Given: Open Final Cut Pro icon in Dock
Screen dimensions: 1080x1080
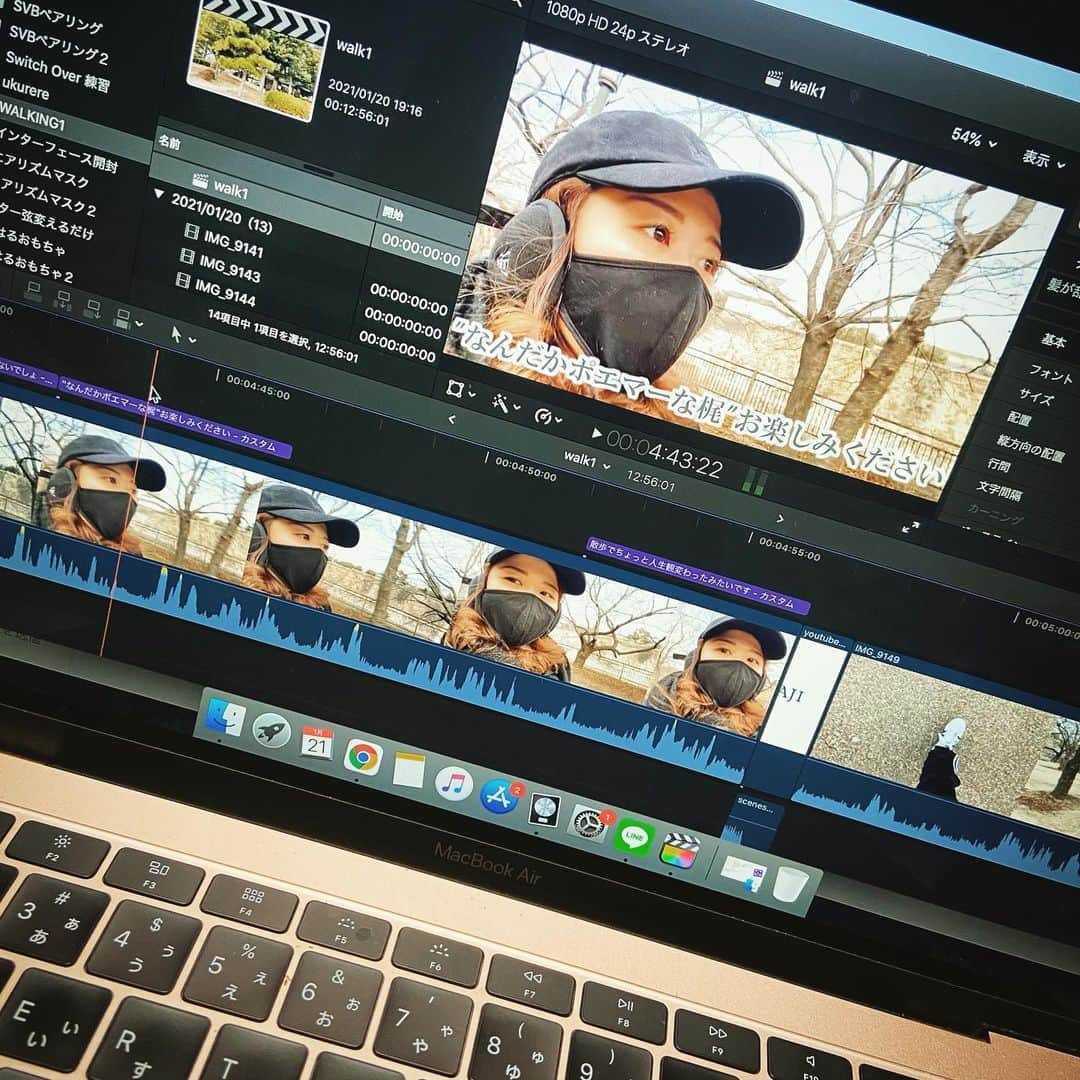Looking at the screenshot, I should pos(680,850).
